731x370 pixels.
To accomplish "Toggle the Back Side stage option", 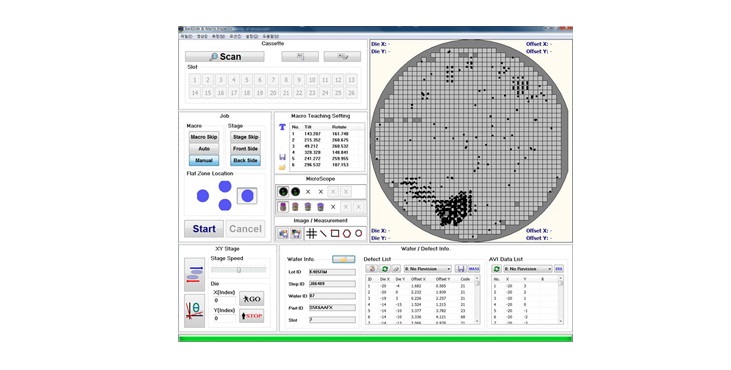I will tap(245, 160).
